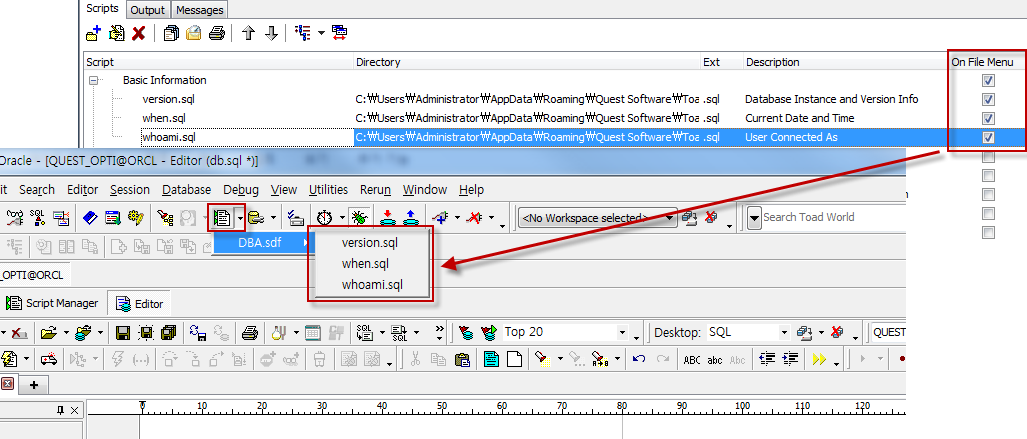The width and height of the screenshot is (1027, 439).
Task: Click the save disk icon in editor toolbar
Action: click(123, 332)
